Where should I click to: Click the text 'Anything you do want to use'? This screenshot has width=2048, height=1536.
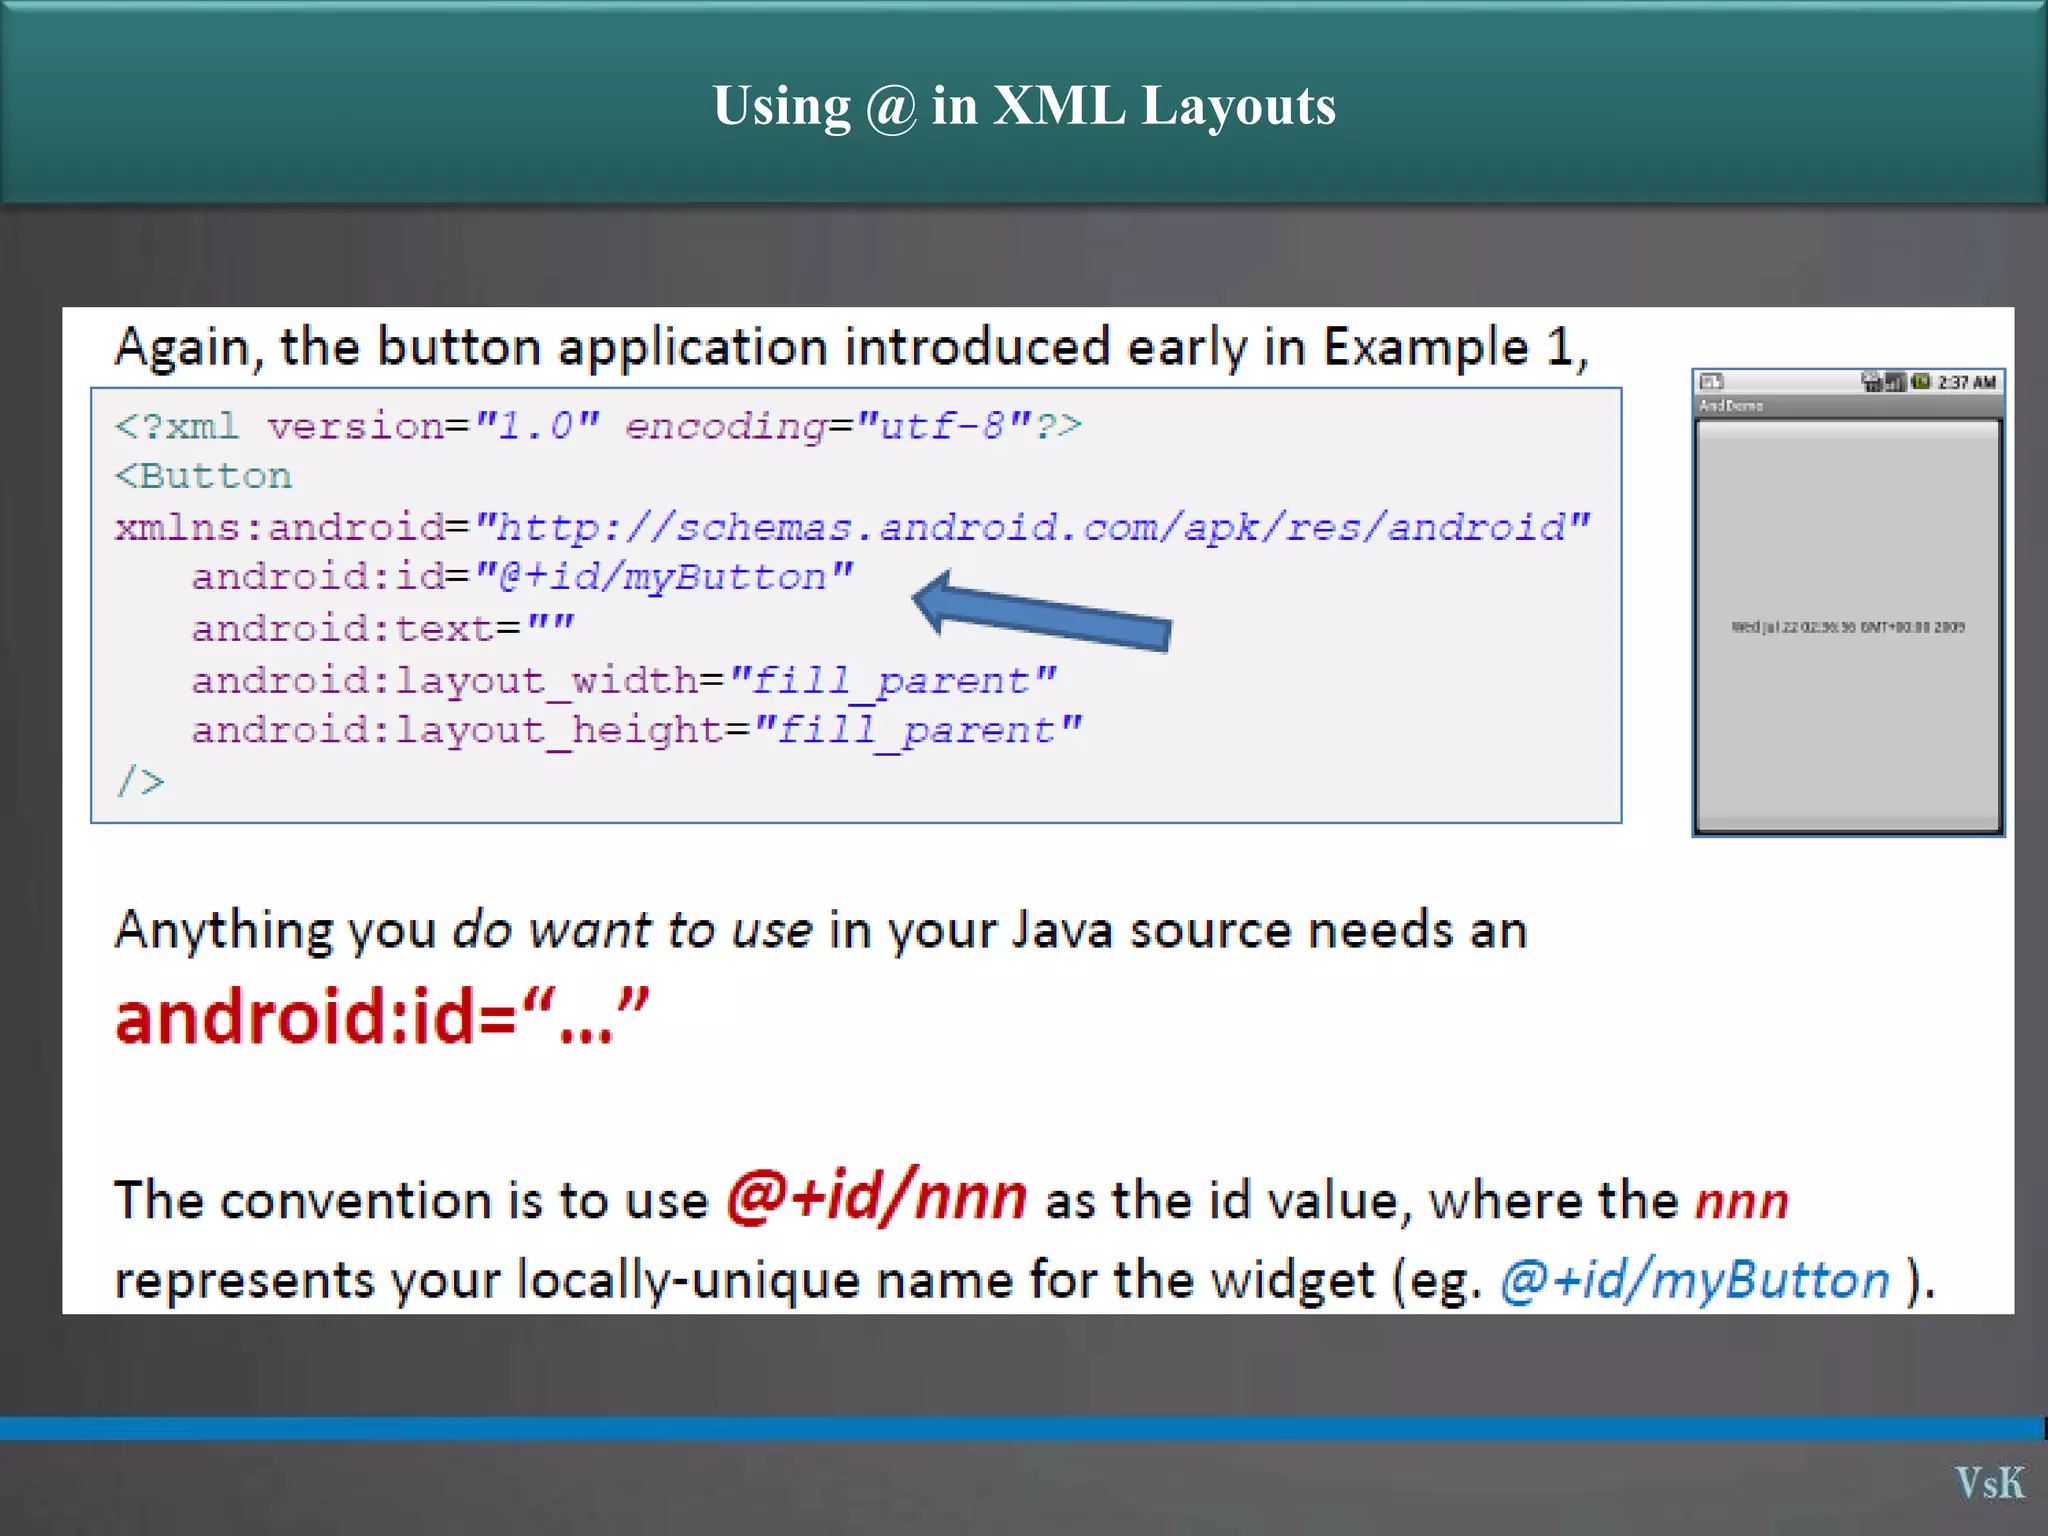point(463,931)
